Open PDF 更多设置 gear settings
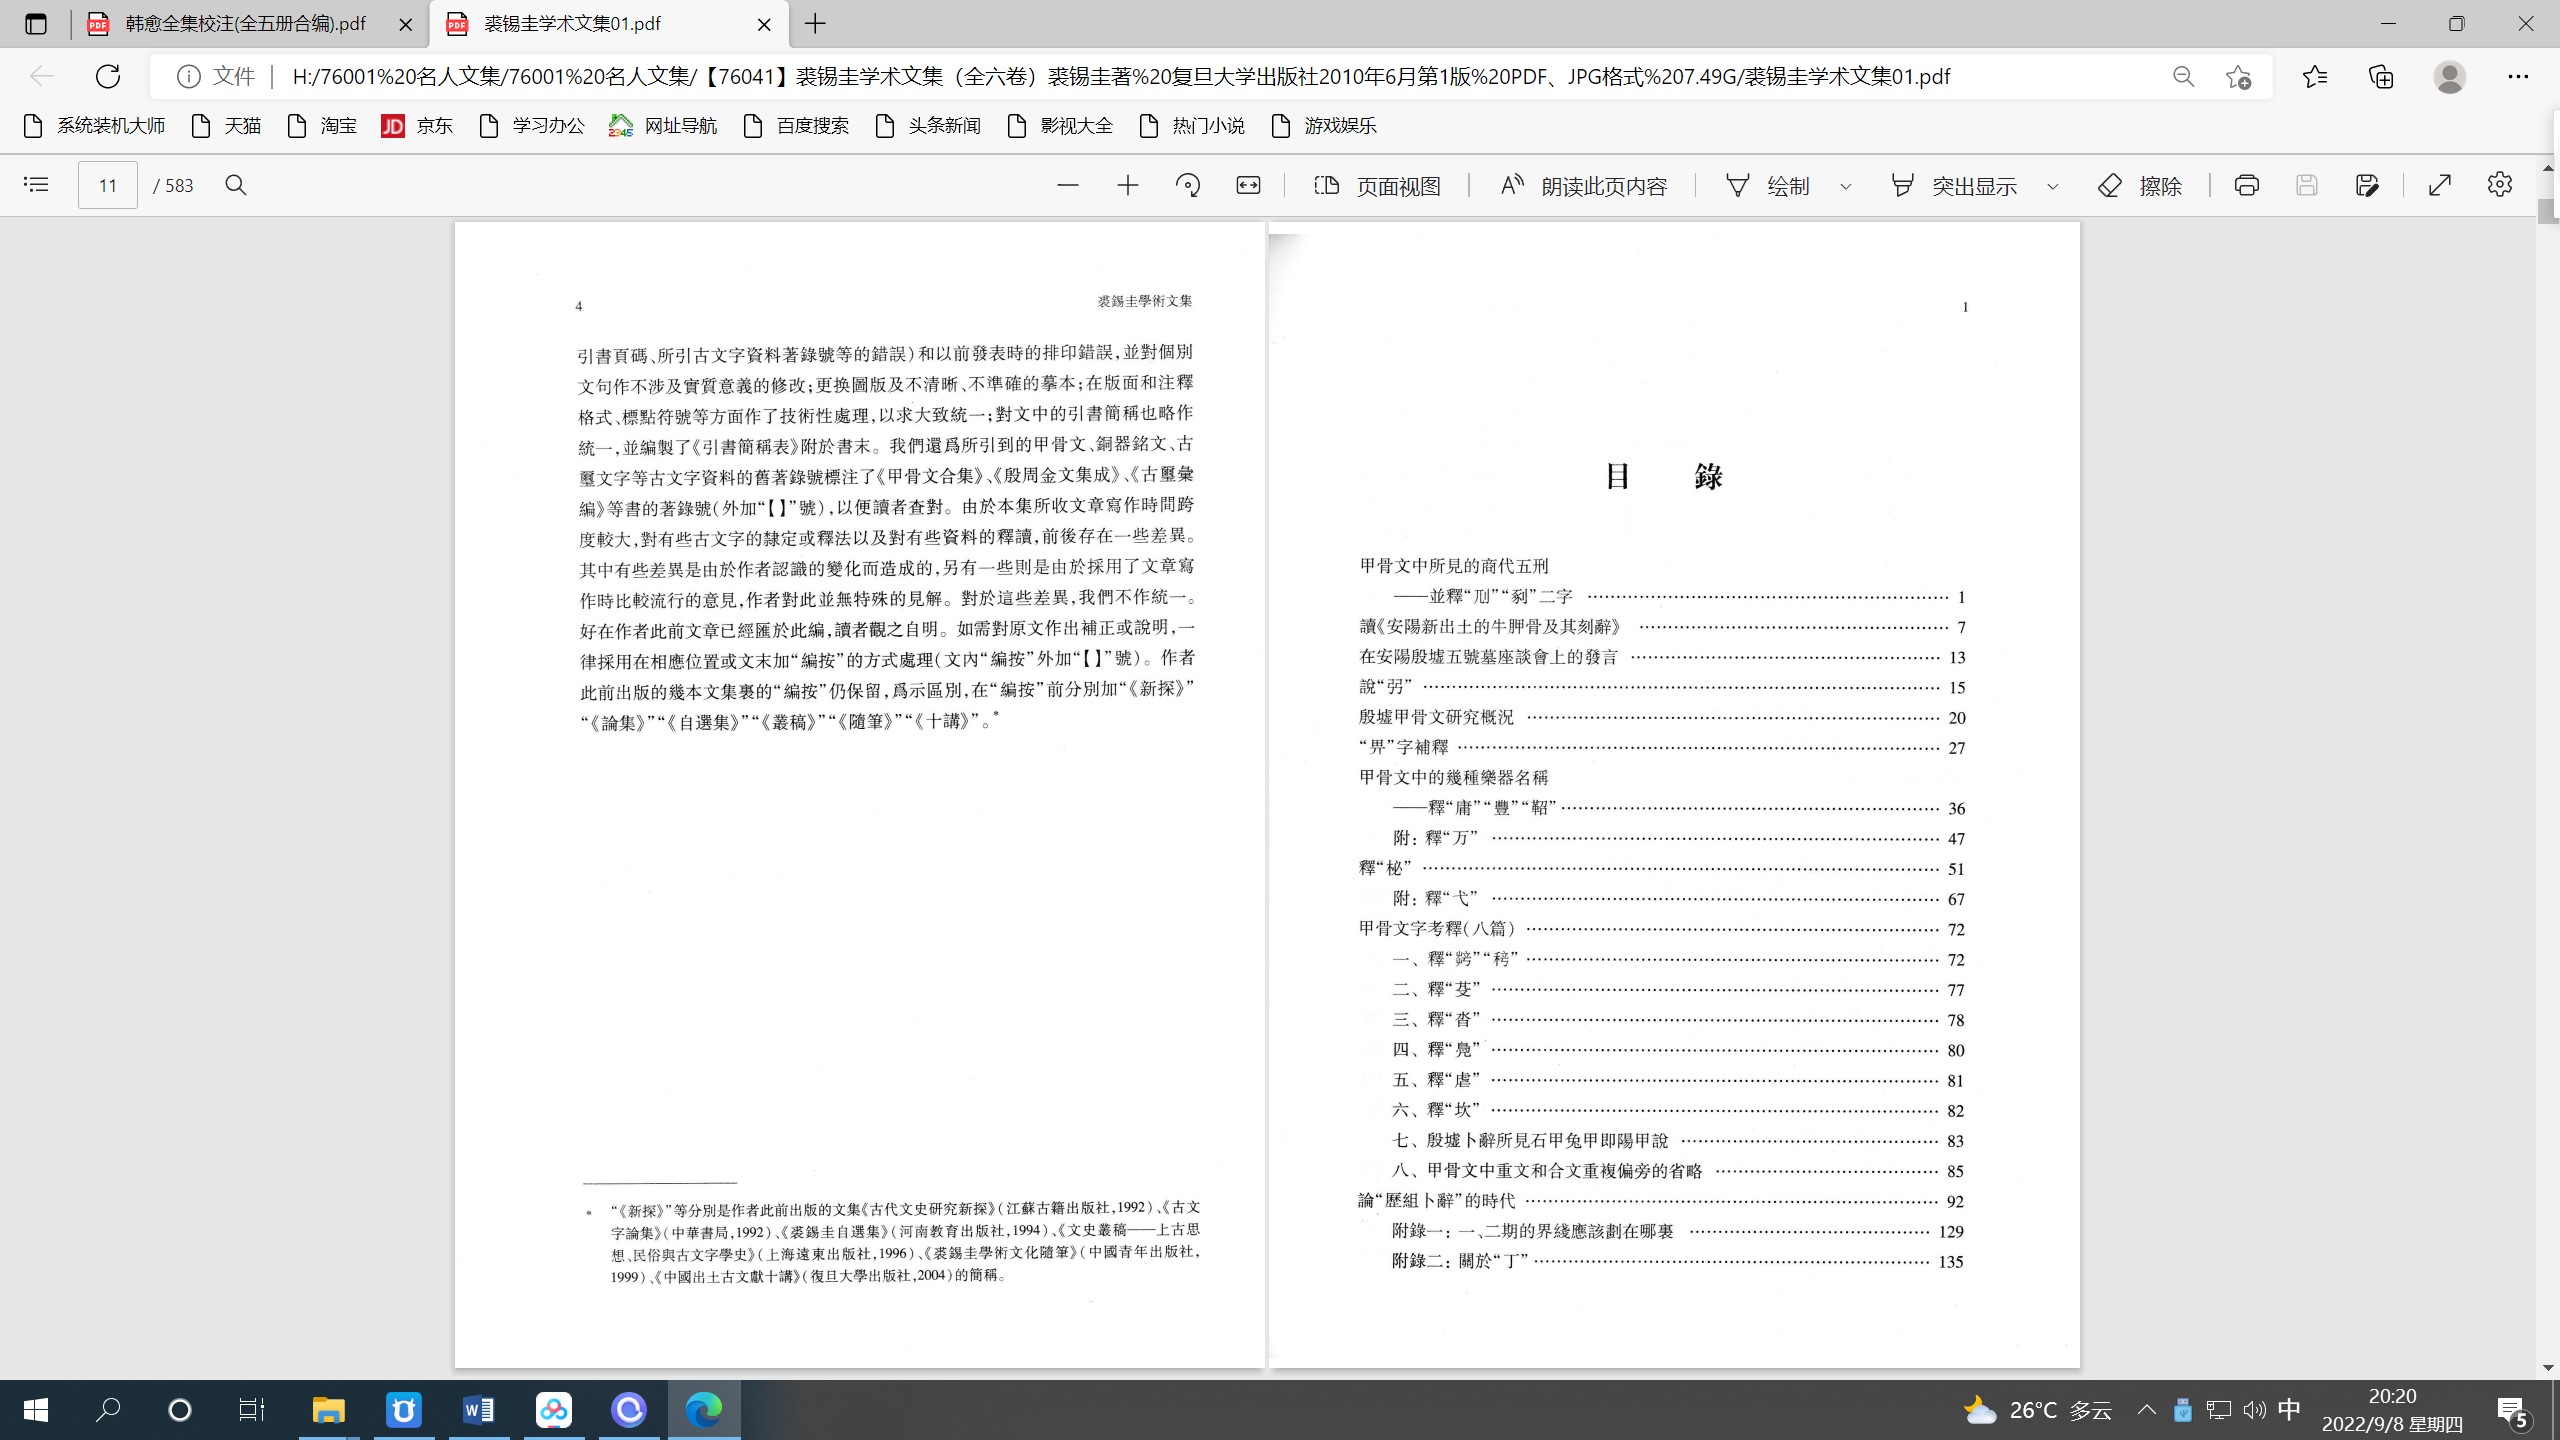The image size is (2560, 1440). tap(2500, 184)
